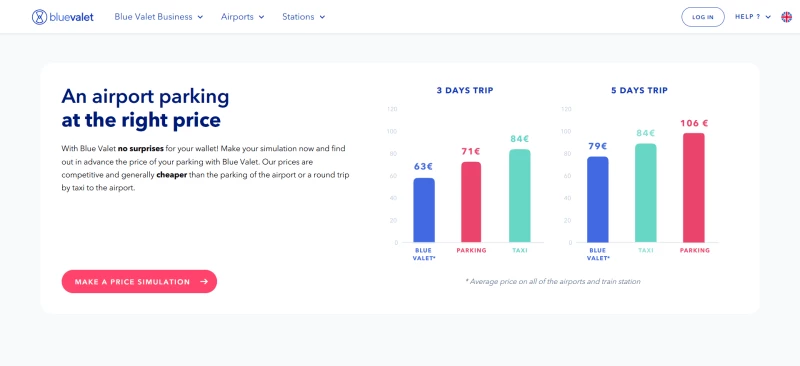Start a price simulation via the pink button

(139, 281)
